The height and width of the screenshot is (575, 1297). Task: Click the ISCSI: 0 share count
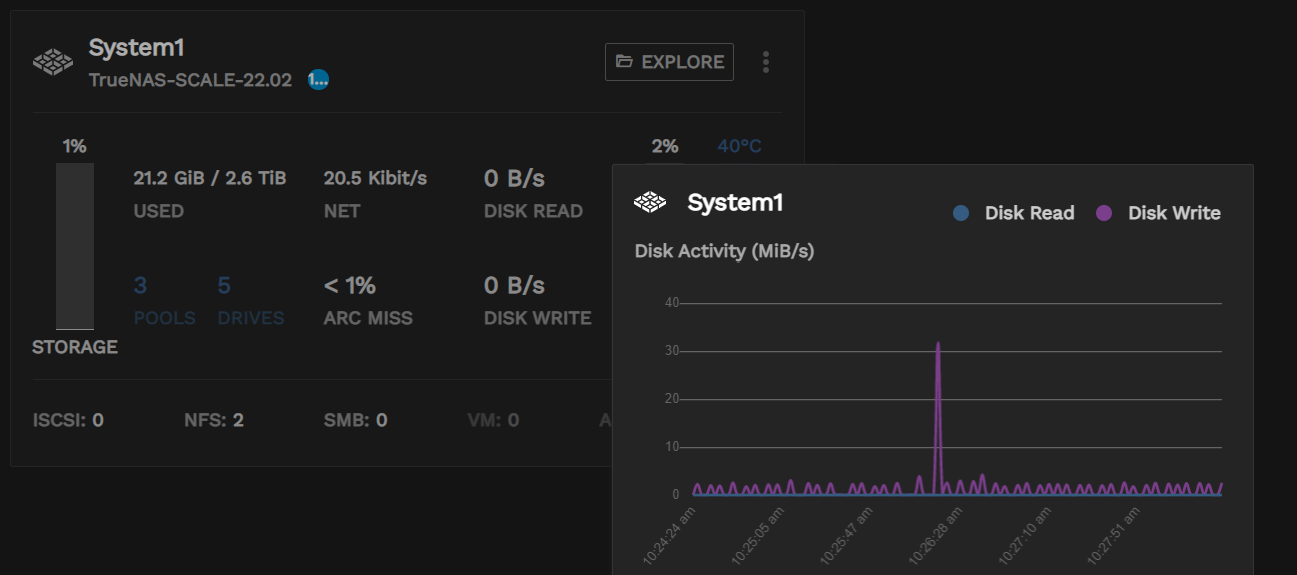[x=68, y=420]
